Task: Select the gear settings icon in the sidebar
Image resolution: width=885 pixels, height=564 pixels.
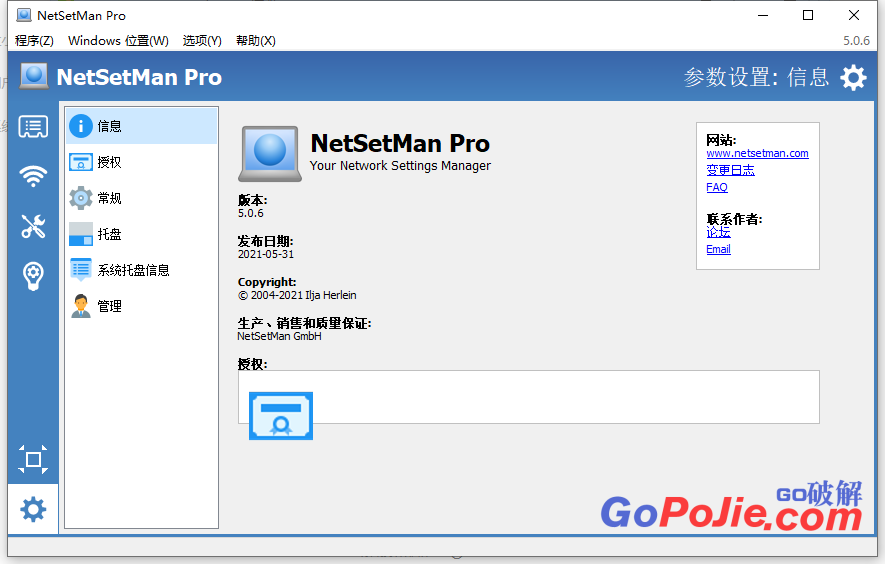Action: pyautogui.click(x=33, y=509)
